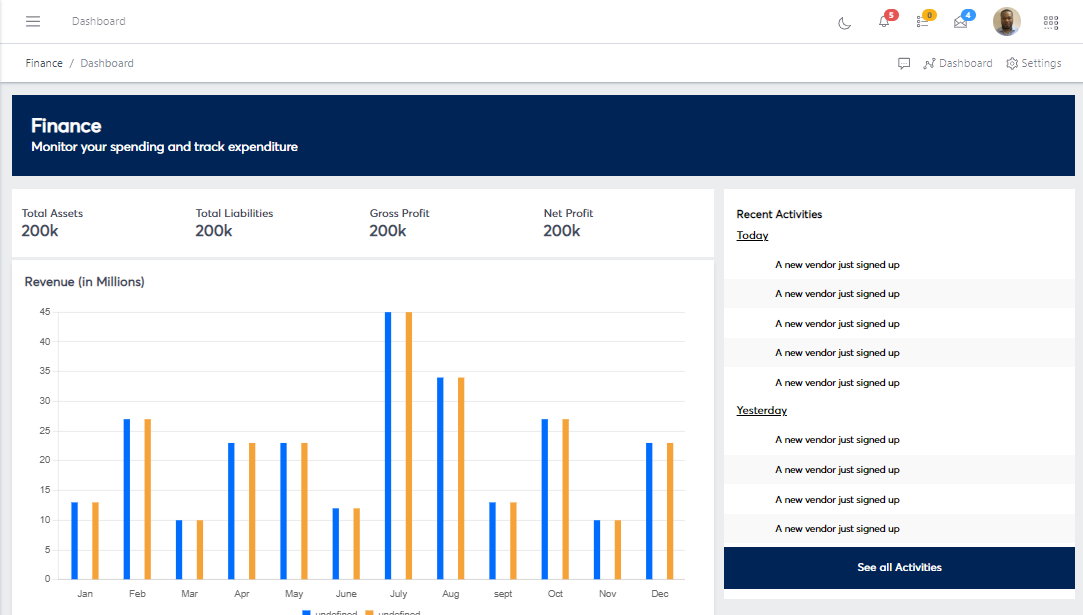1083x615 pixels.
Task: Open the apps grid launcher
Action: tap(1050, 21)
